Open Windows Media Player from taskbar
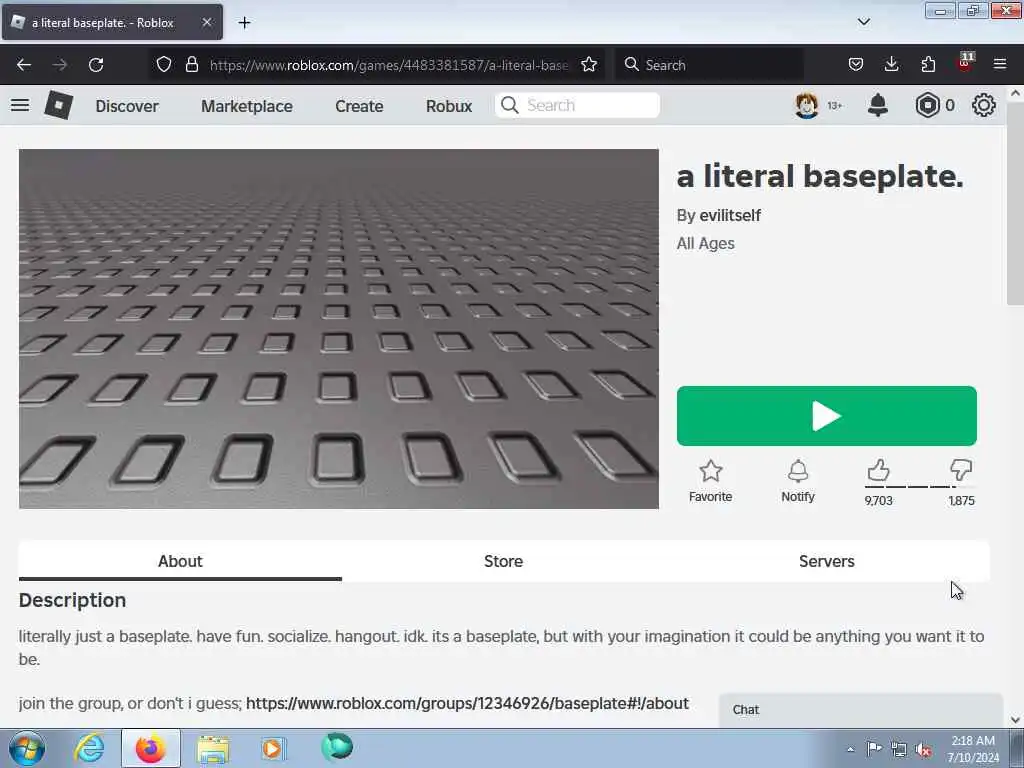The height and width of the screenshot is (768, 1024). [x=273, y=748]
